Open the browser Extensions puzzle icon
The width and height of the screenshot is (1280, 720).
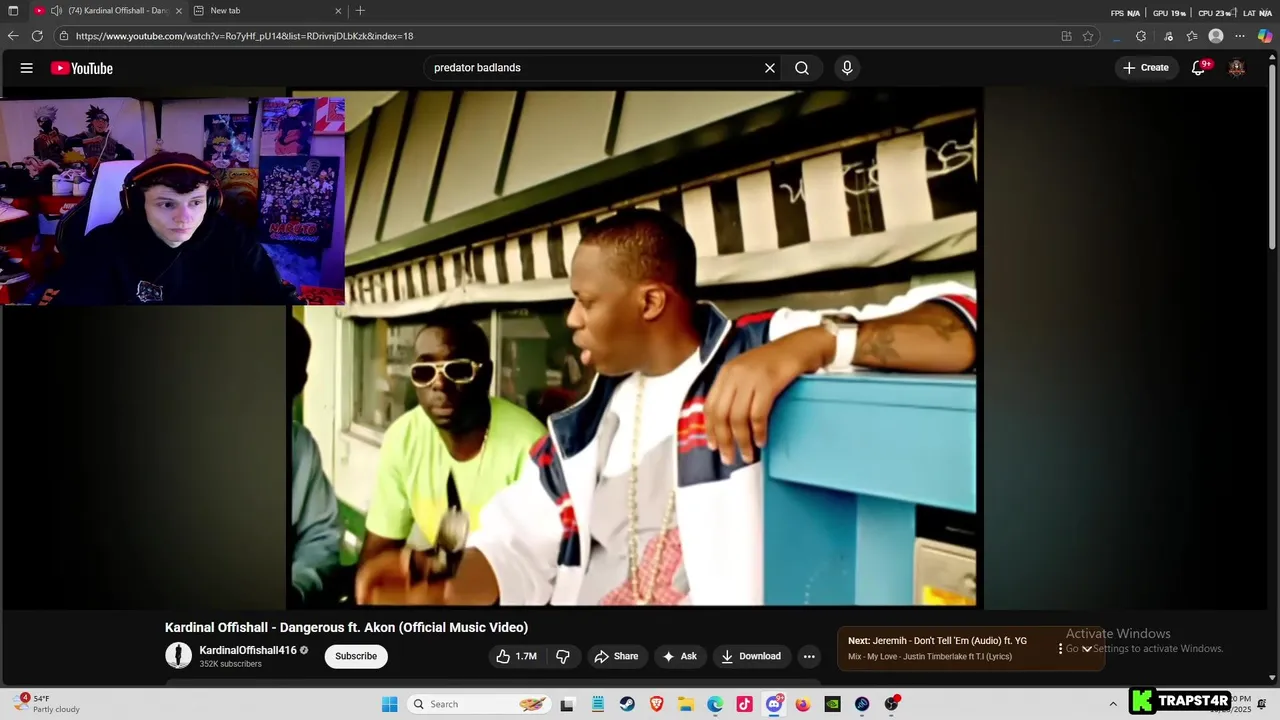coord(1141,36)
